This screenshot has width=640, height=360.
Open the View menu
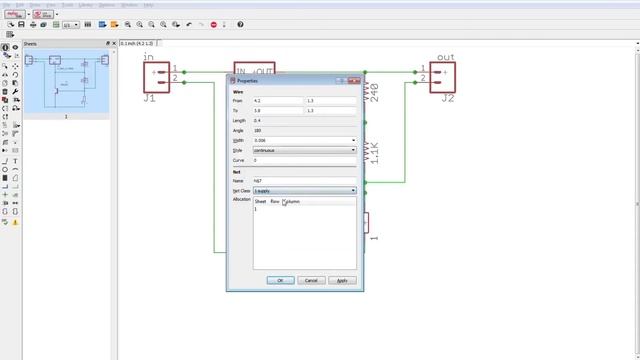coord(51,5)
